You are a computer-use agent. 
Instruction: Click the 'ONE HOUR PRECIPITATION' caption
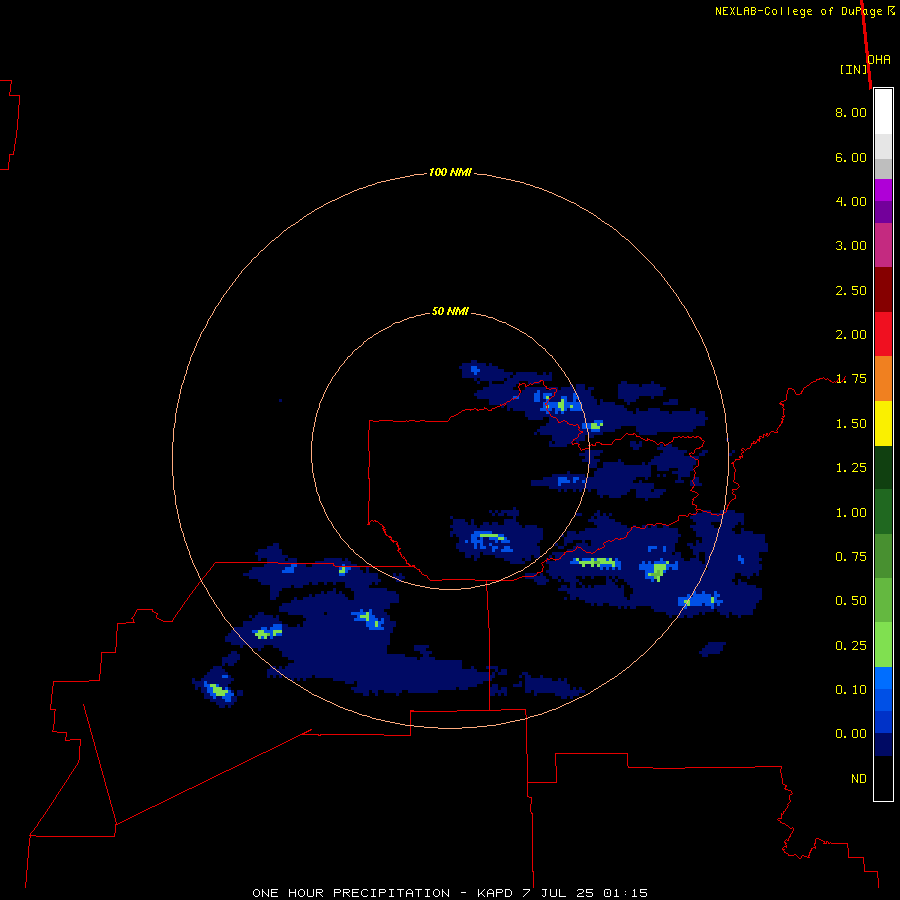tap(351, 893)
